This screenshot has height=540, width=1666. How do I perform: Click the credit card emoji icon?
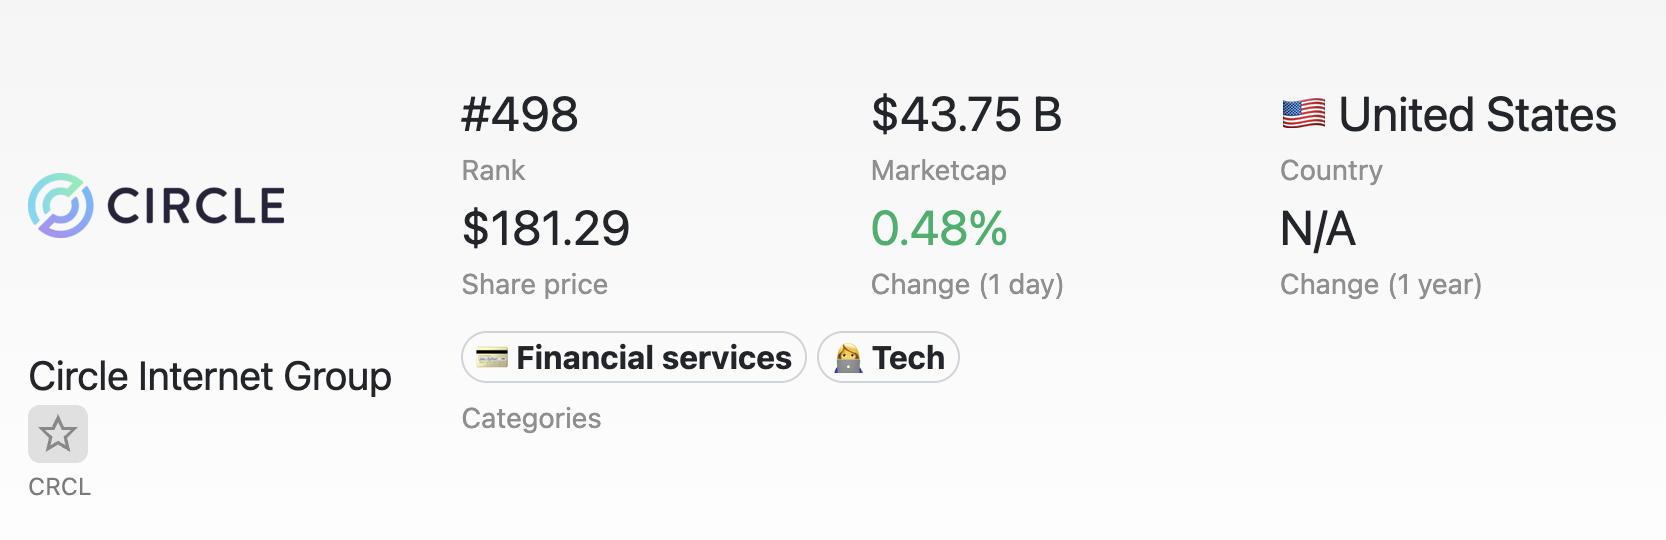point(492,357)
